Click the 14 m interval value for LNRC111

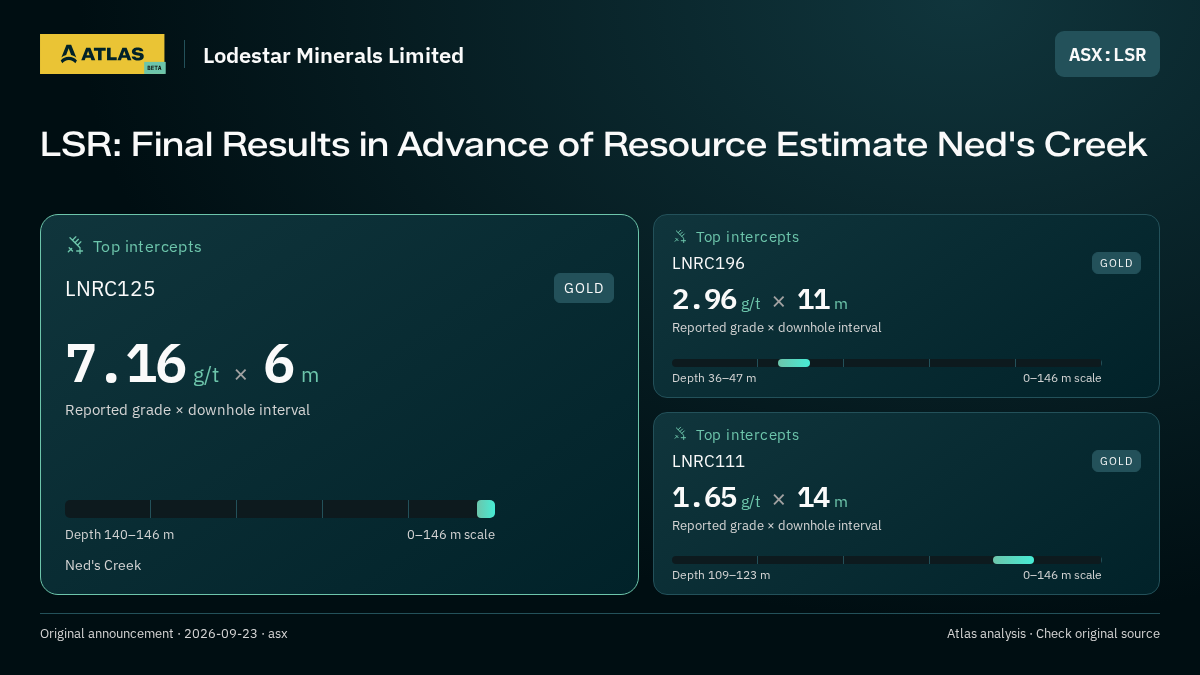click(x=822, y=498)
